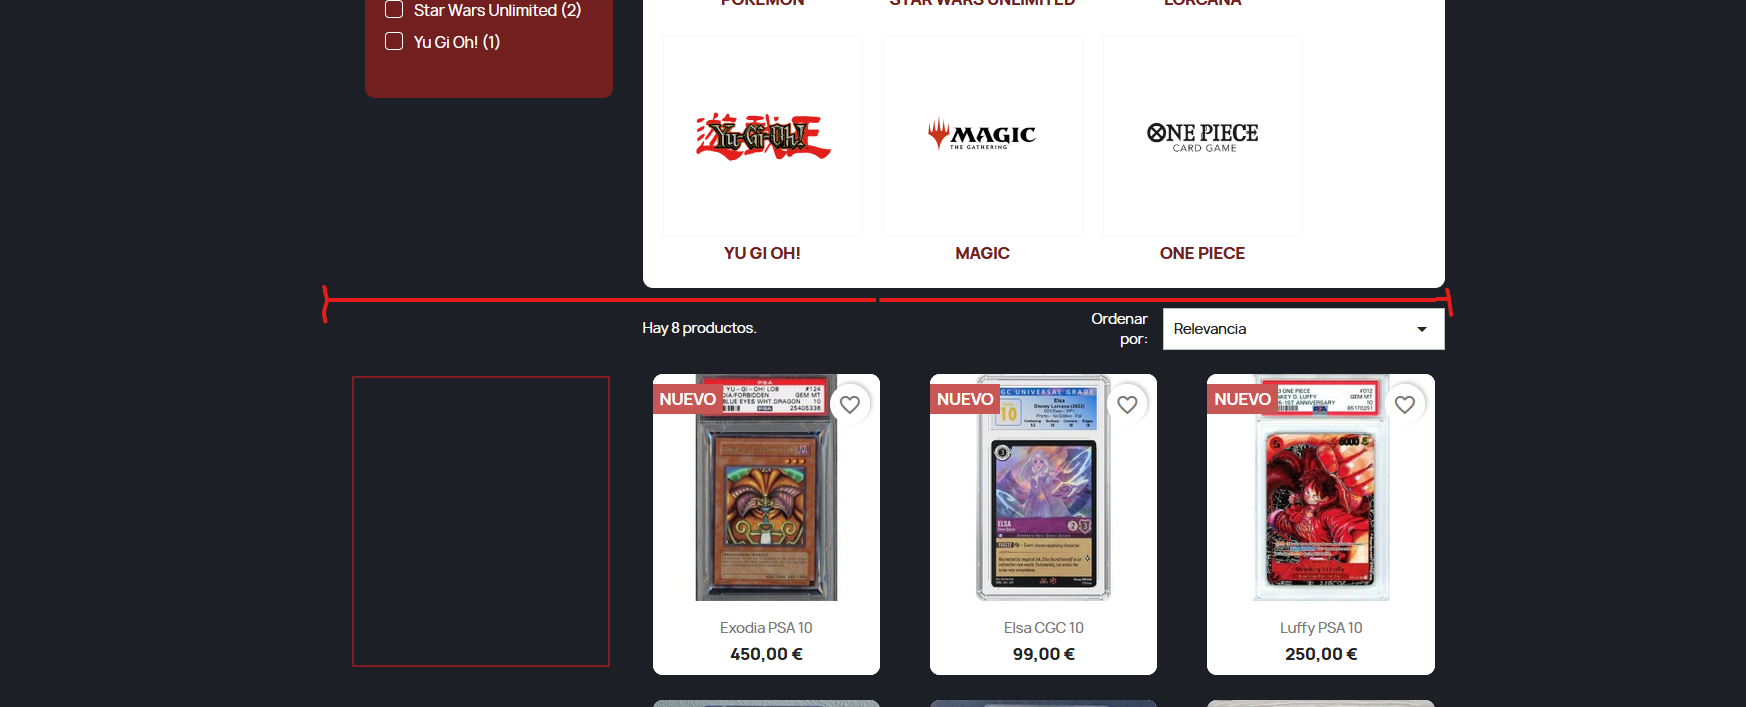The width and height of the screenshot is (1746, 707).
Task: Add Exodia PSA 10 to wishlist heart
Action: pyautogui.click(x=850, y=404)
